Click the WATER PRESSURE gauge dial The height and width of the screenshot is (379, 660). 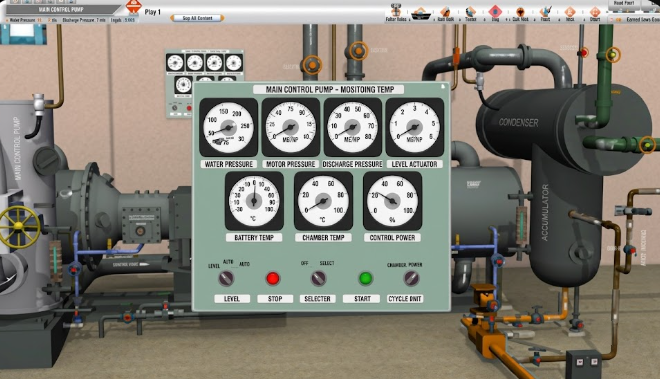pos(228,128)
